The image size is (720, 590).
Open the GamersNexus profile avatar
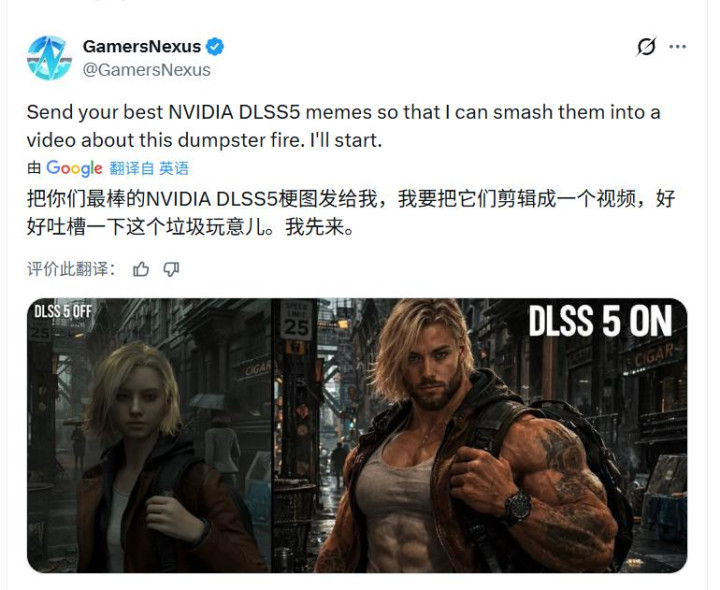[49, 58]
